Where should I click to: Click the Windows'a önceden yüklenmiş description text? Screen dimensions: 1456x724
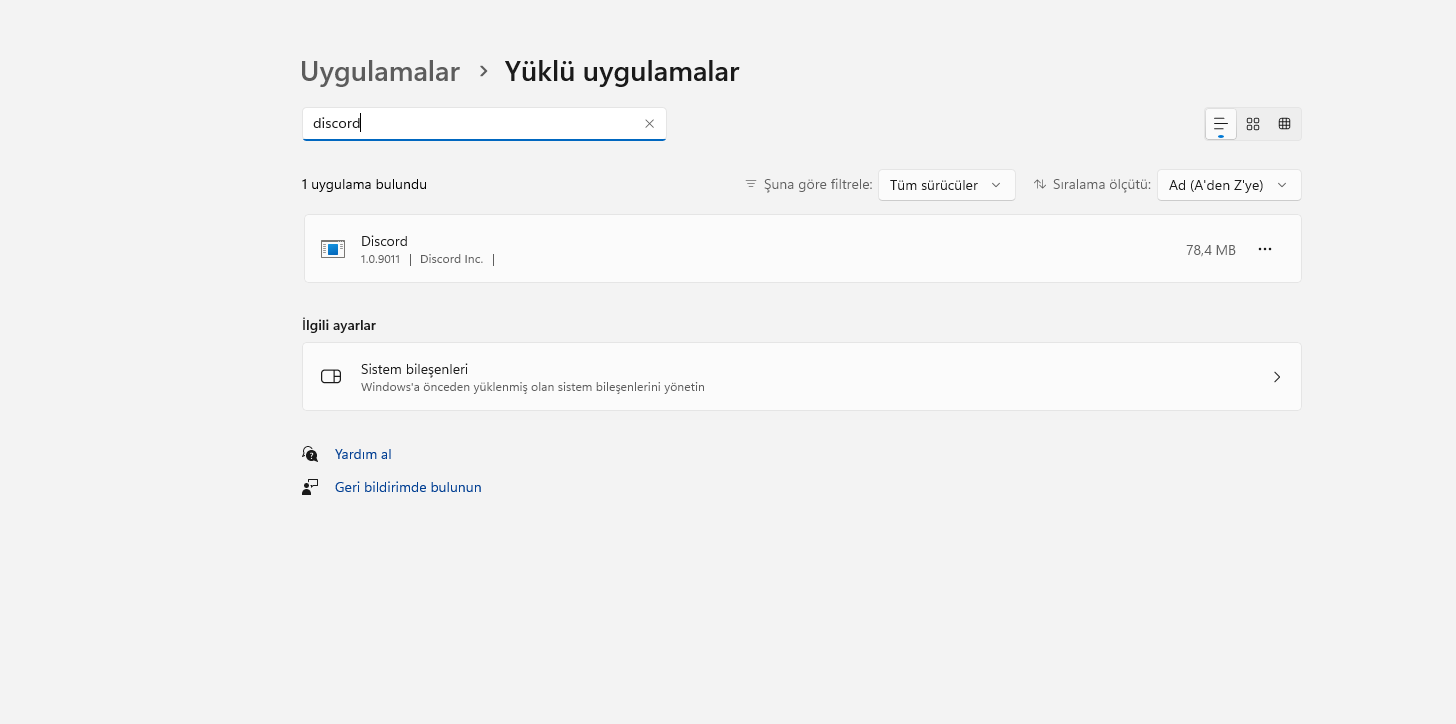(x=533, y=387)
